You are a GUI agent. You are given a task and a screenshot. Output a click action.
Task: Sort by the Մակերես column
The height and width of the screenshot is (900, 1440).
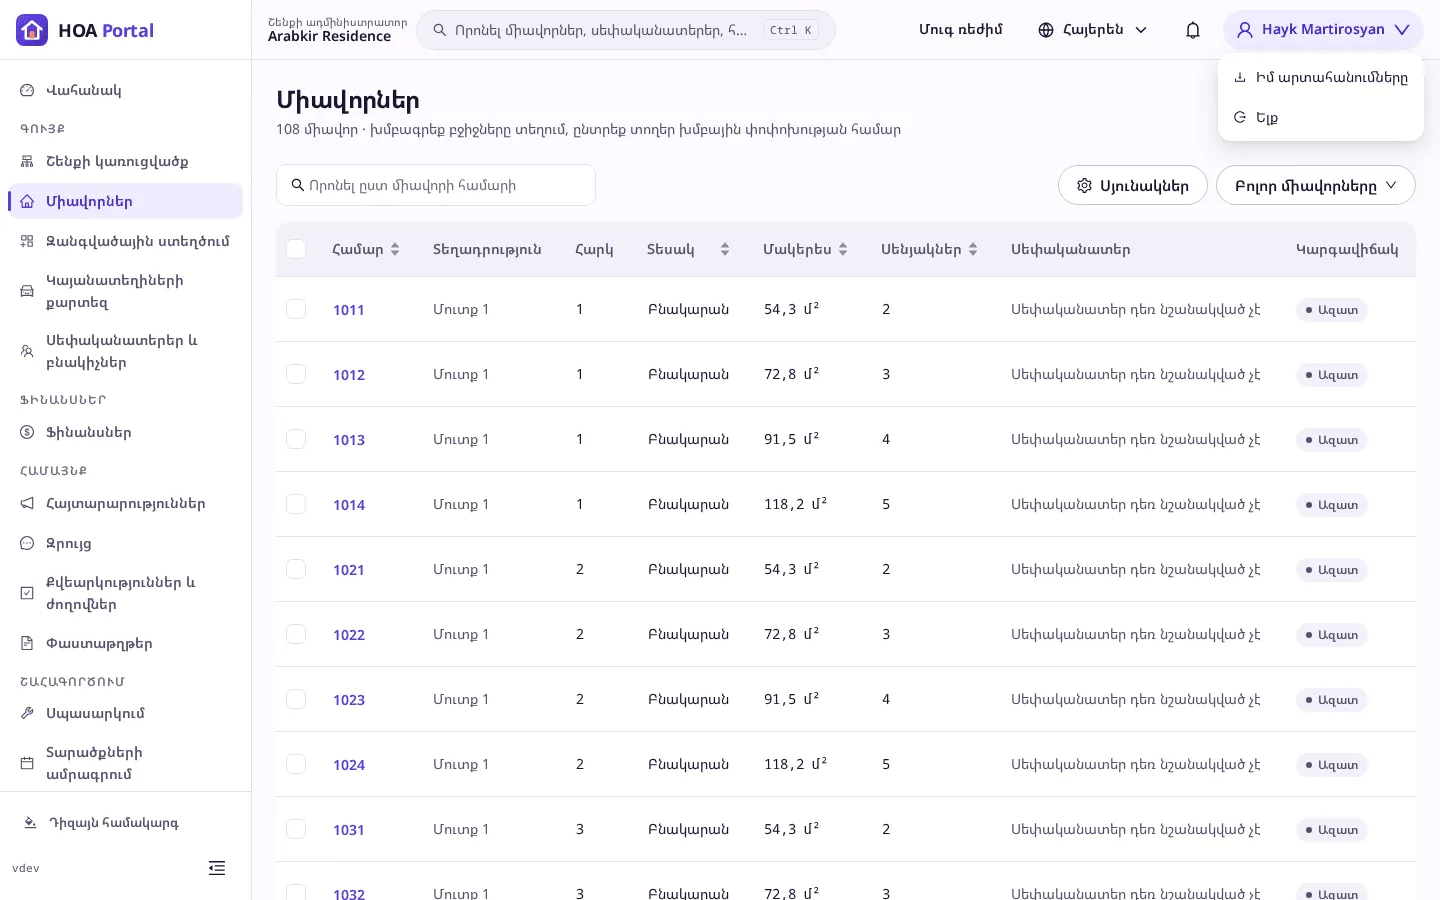805,249
